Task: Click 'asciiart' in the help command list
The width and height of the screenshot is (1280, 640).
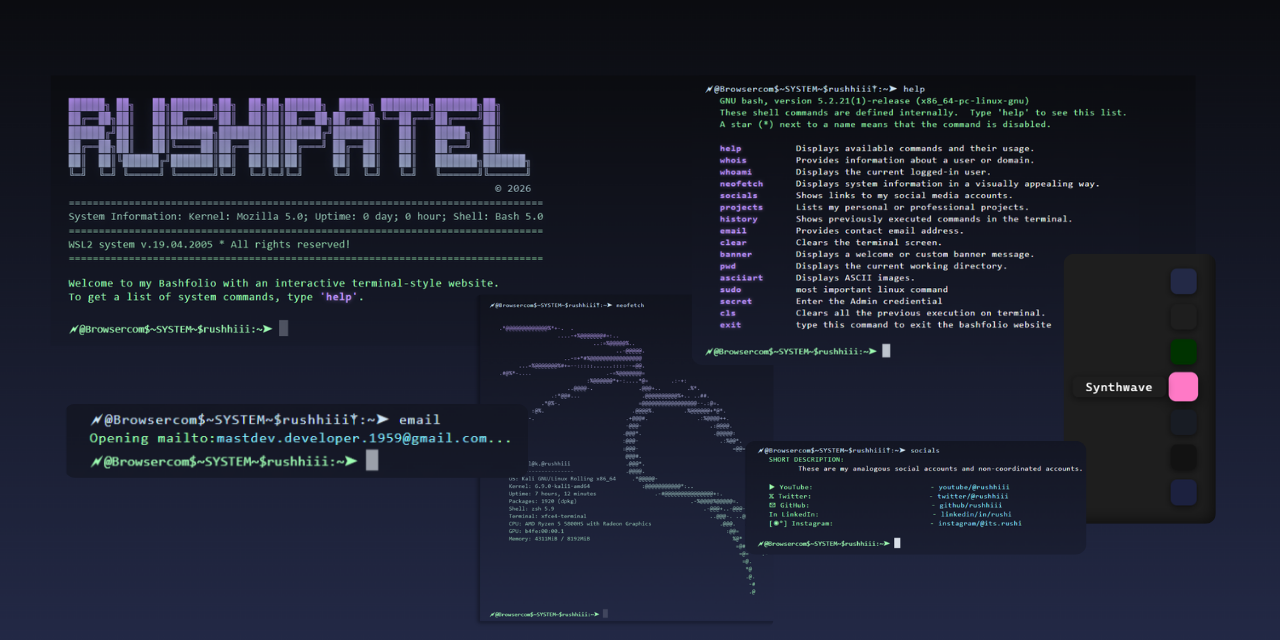Action: point(741,278)
